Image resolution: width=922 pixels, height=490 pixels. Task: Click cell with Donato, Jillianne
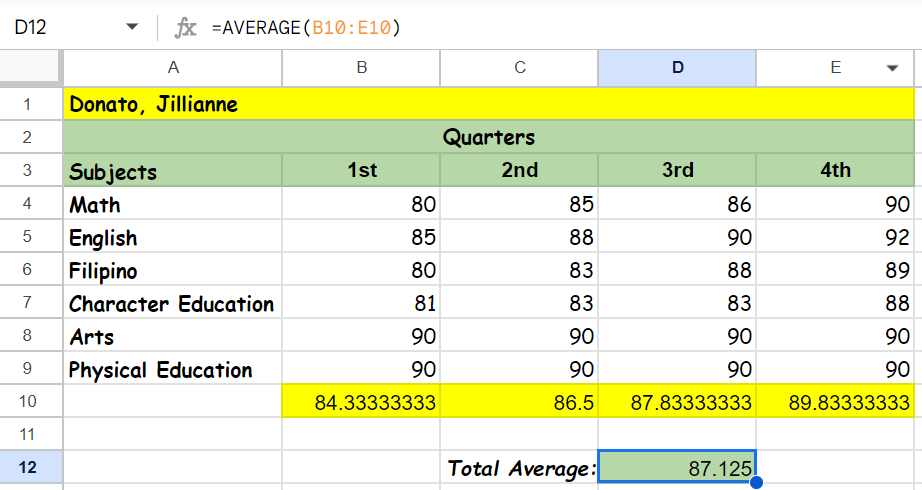489,104
